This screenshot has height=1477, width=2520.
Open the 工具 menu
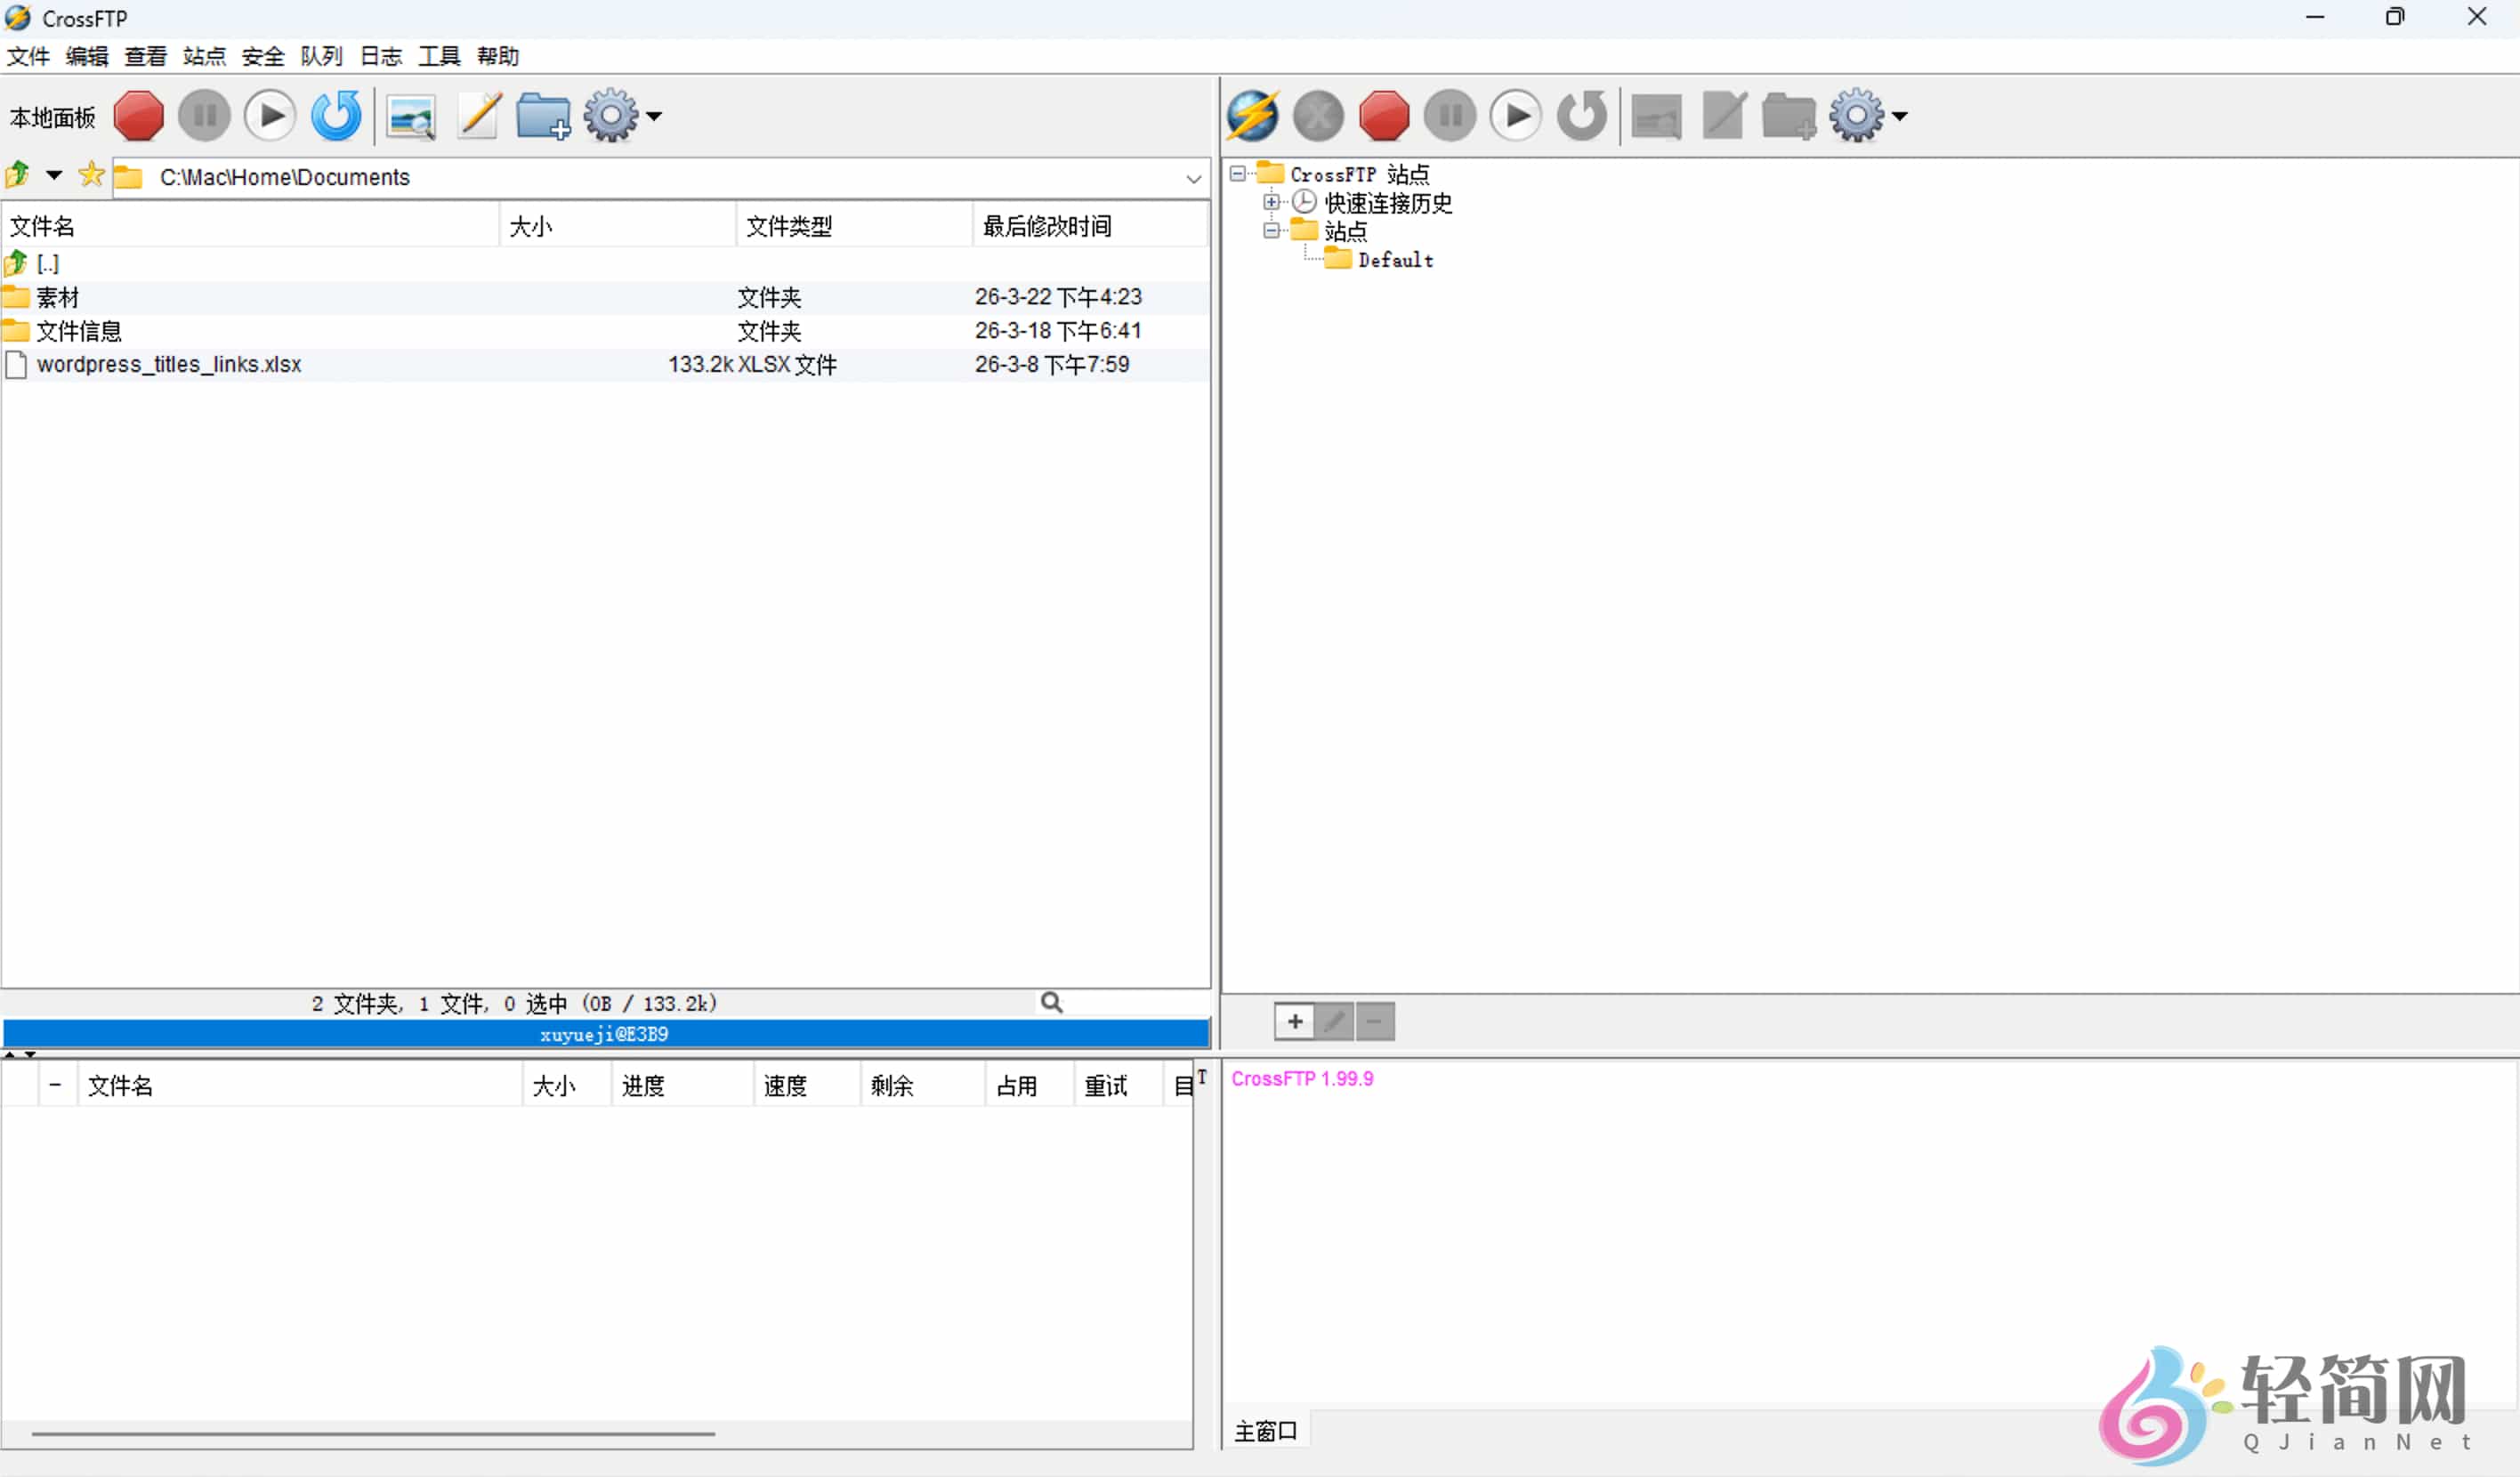tap(437, 56)
